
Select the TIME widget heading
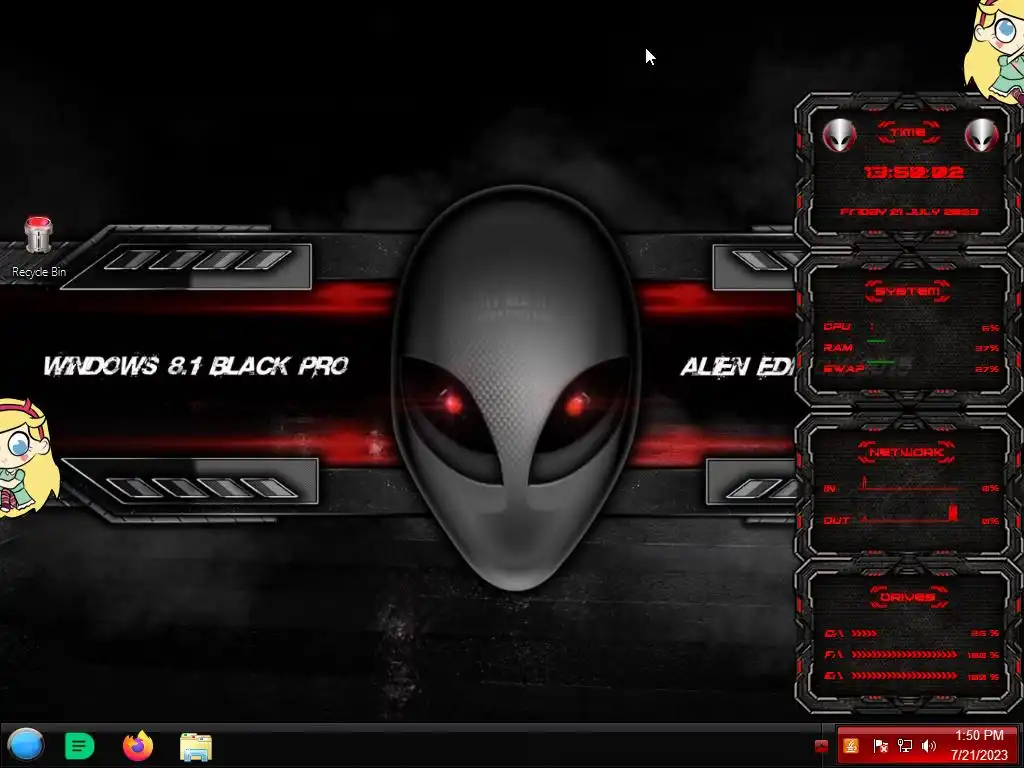tap(908, 133)
